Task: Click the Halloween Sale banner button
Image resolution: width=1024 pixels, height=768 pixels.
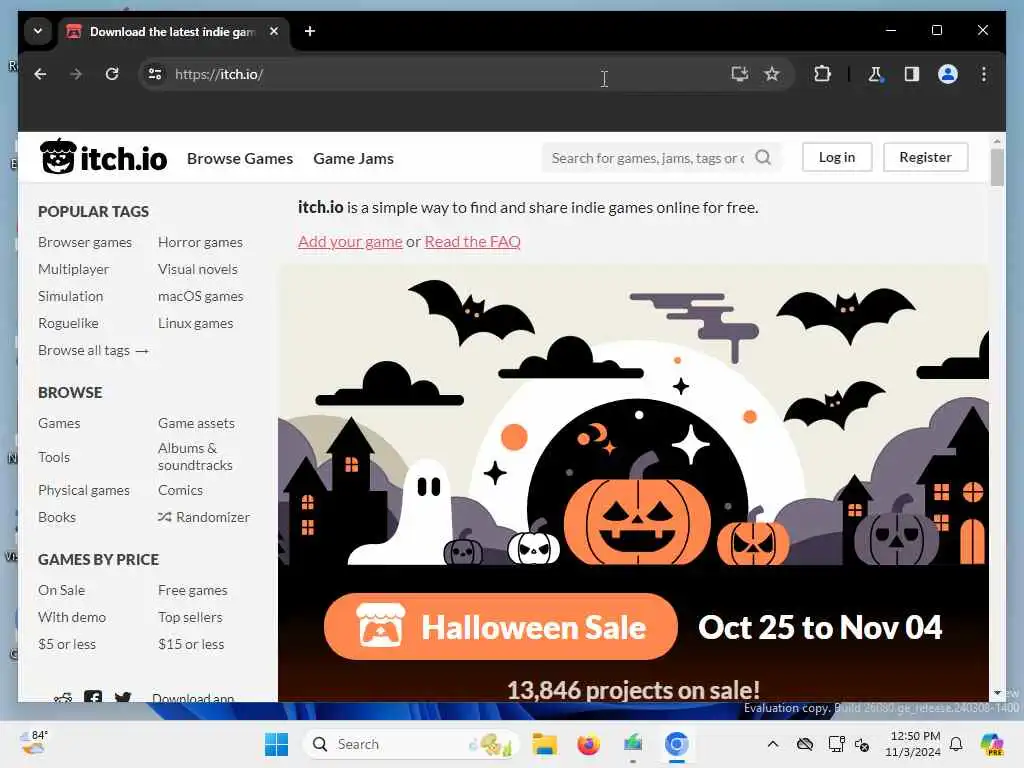Action: point(500,627)
